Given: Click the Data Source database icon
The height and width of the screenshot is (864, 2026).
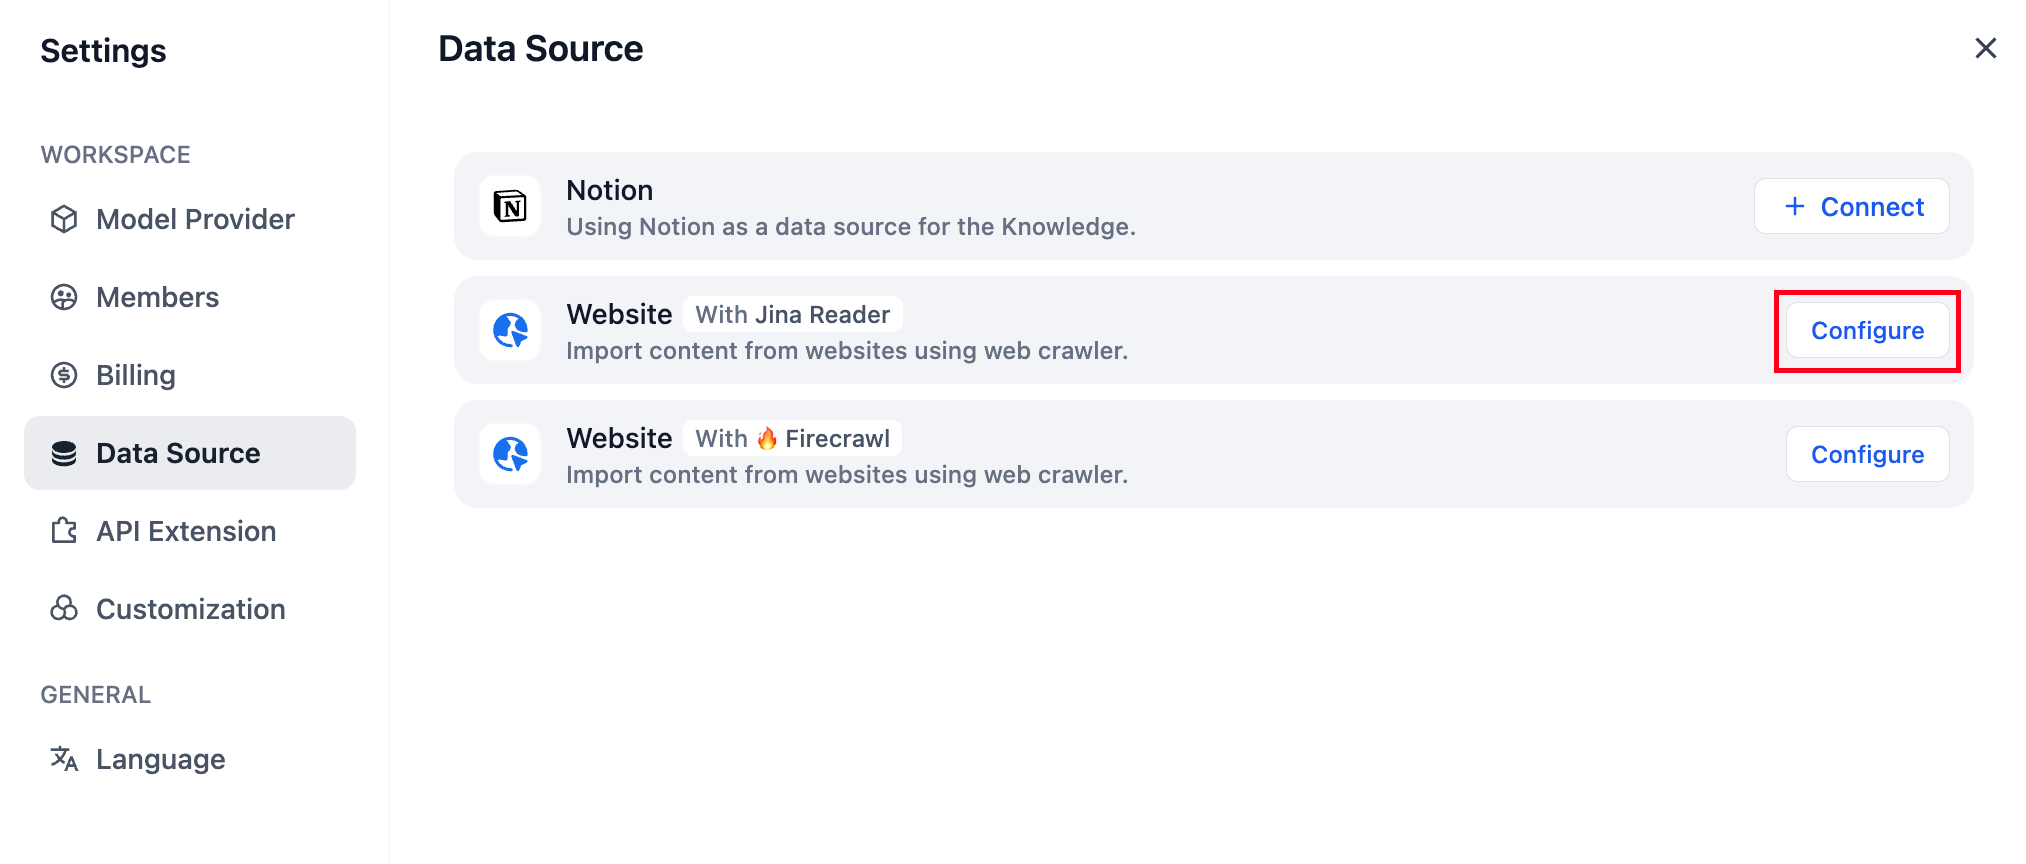Looking at the screenshot, I should (64, 453).
